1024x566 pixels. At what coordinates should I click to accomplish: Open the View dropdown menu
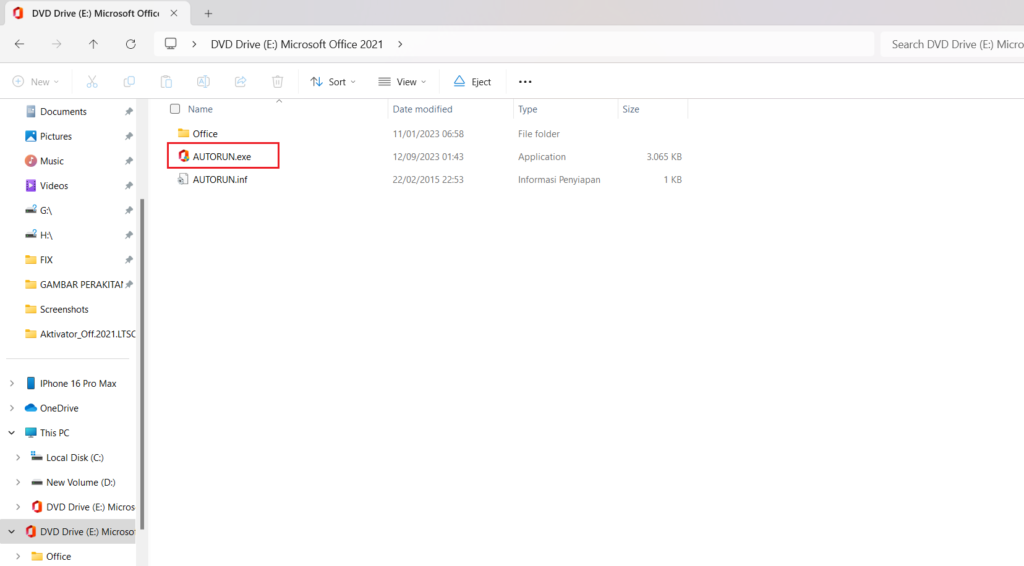tap(402, 82)
